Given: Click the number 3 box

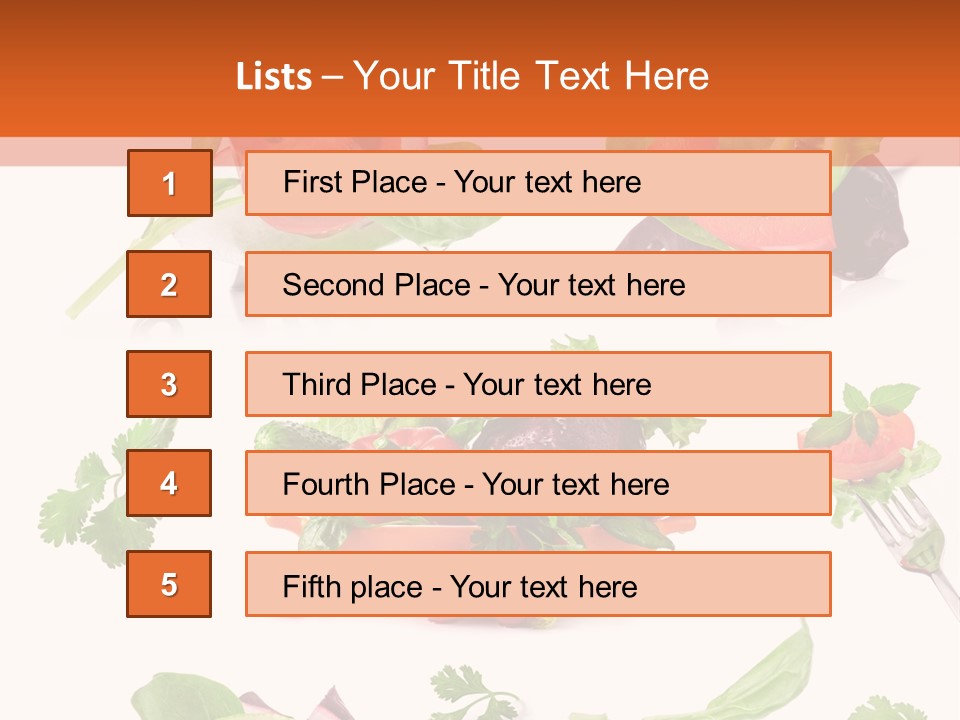Looking at the screenshot, I should point(169,384).
